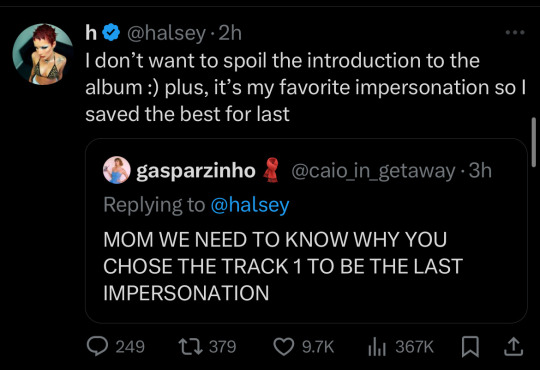Open gasparzinho's profile avatar
Viewport: 540px width, 370px height.
pyautogui.click(x=117, y=170)
